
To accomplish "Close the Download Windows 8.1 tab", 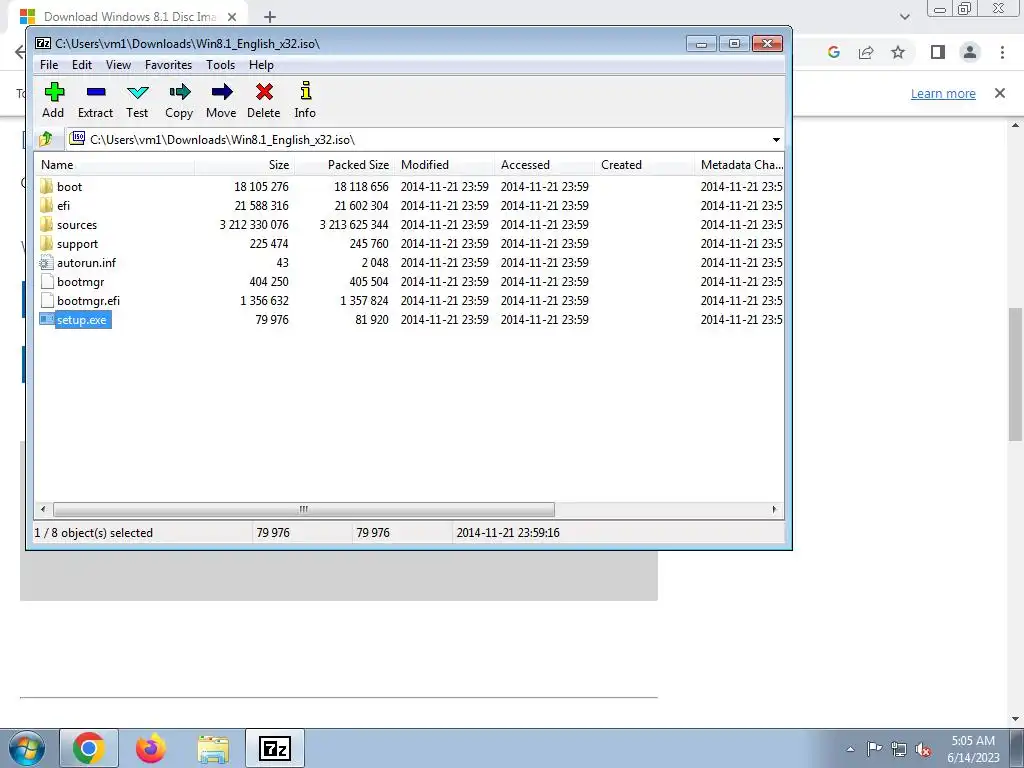I will [232, 17].
